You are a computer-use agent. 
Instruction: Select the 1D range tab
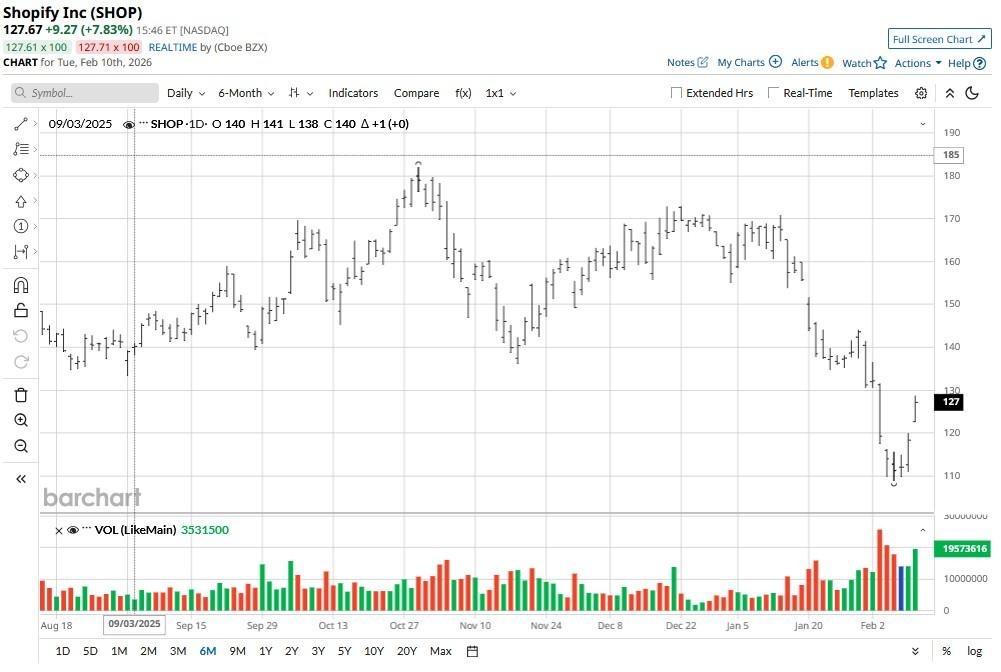tap(63, 652)
